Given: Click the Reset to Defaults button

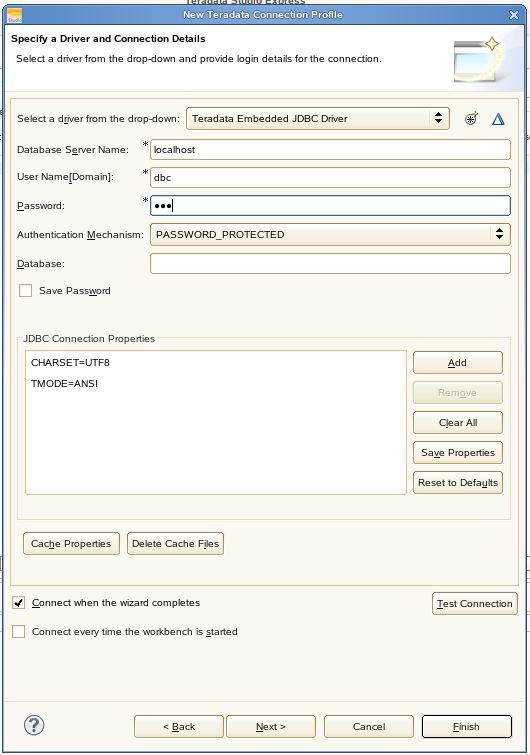Looking at the screenshot, I should coord(458,482).
